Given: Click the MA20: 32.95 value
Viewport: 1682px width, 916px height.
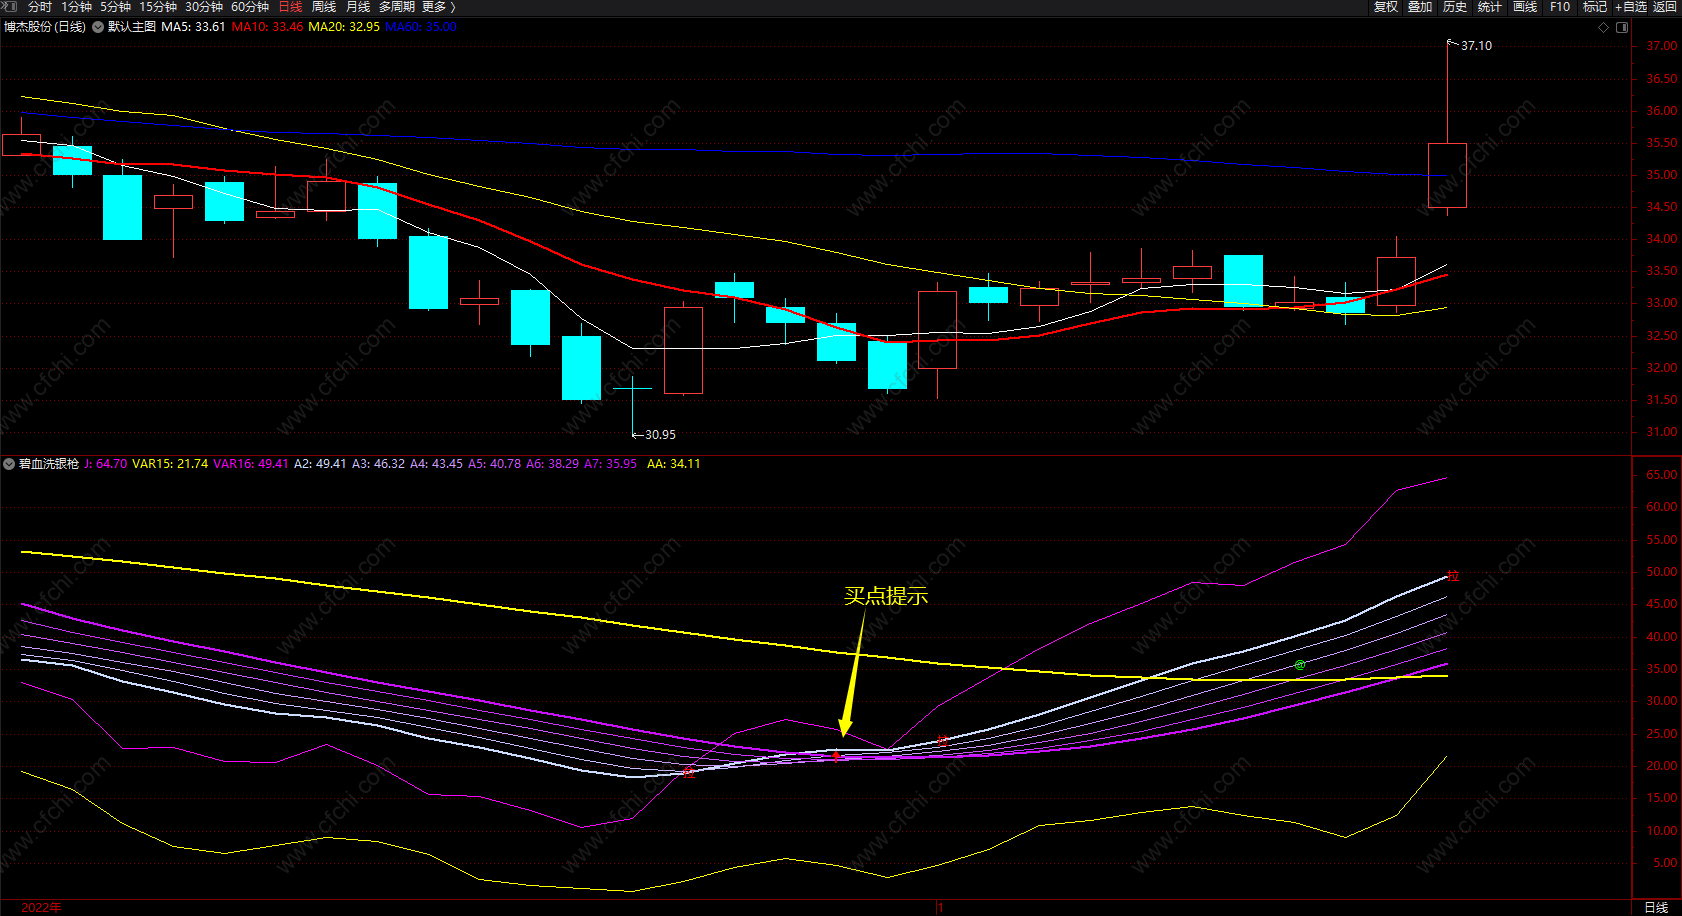Looking at the screenshot, I should click(x=344, y=27).
